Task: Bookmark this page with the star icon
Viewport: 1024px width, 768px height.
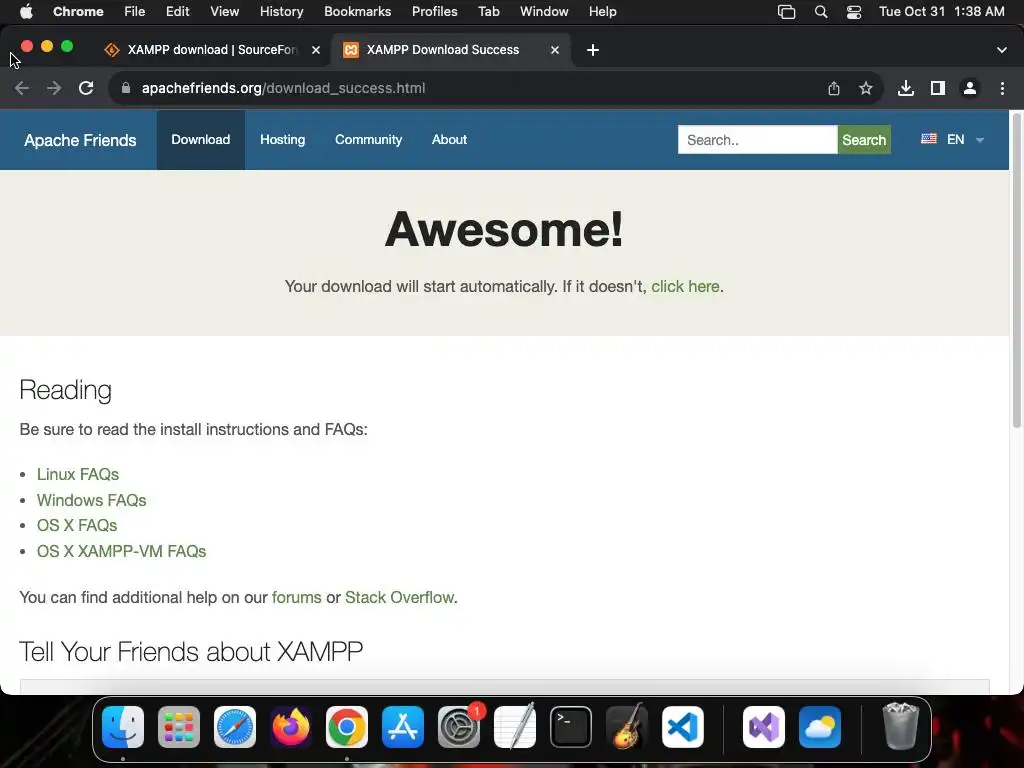Action: coord(866,88)
